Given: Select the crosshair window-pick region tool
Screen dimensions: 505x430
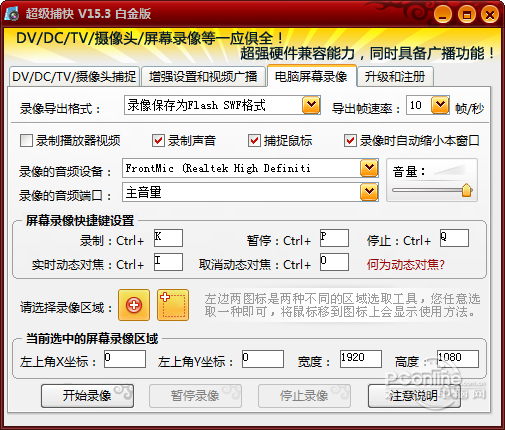Looking at the screenshot, I should tap(134, 305).
